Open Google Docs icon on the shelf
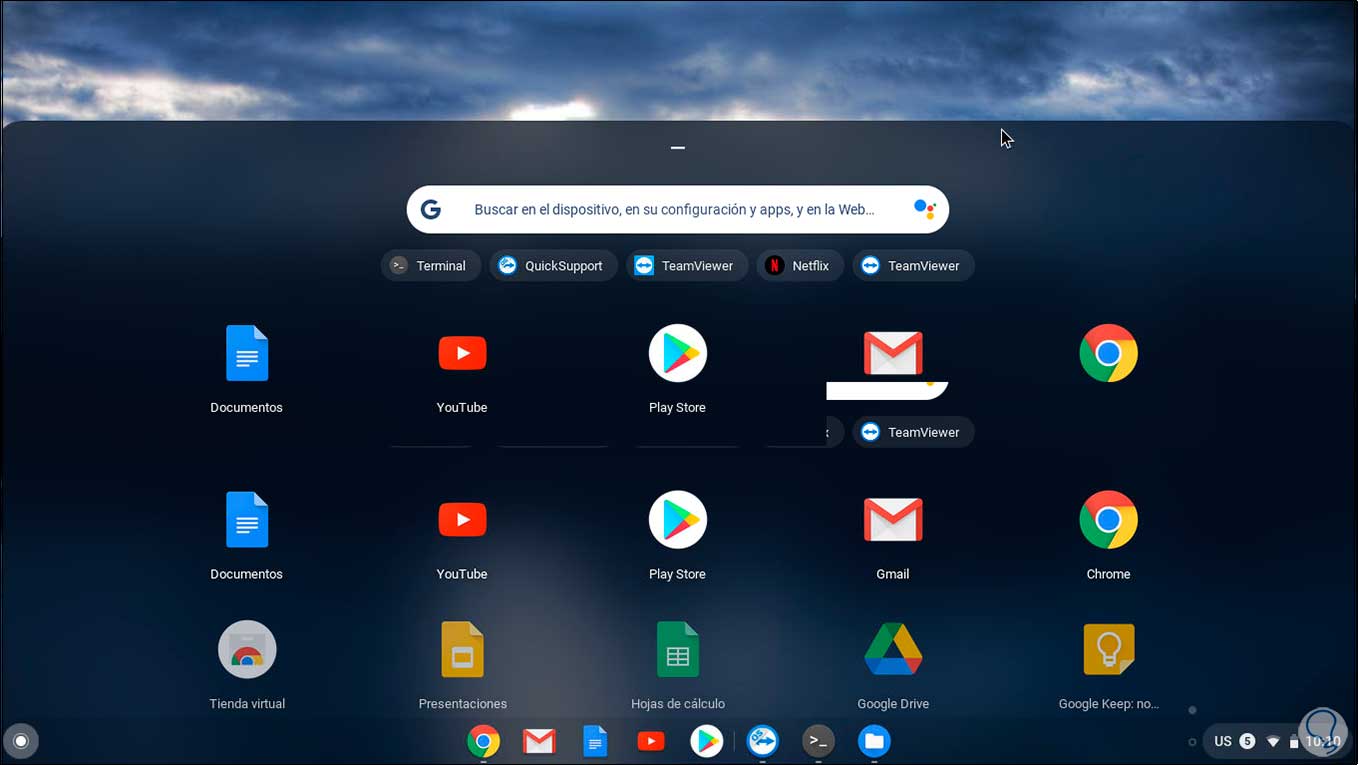 point(595,741)
